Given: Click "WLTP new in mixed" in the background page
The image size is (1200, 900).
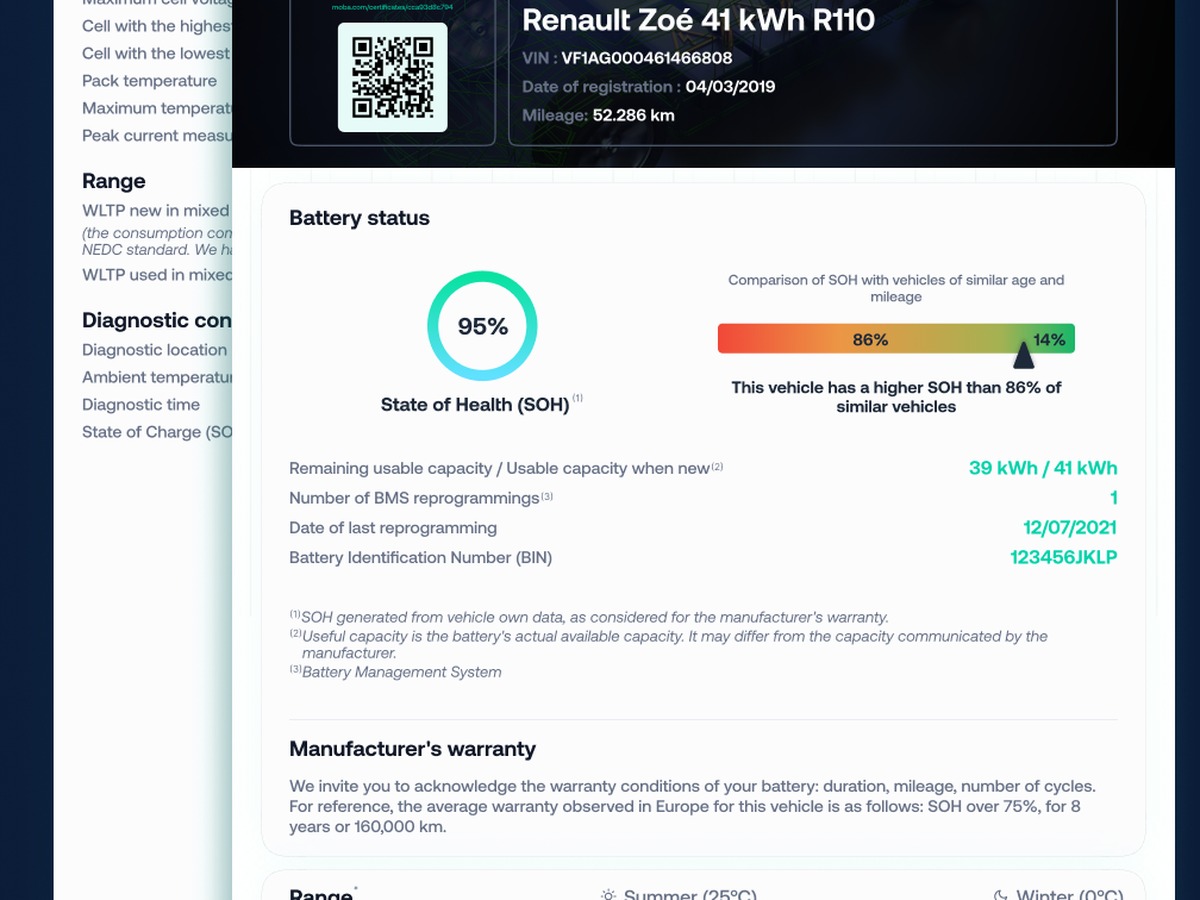Looking at the screenshot, I should pyautogui.click(x=156, y=211).
